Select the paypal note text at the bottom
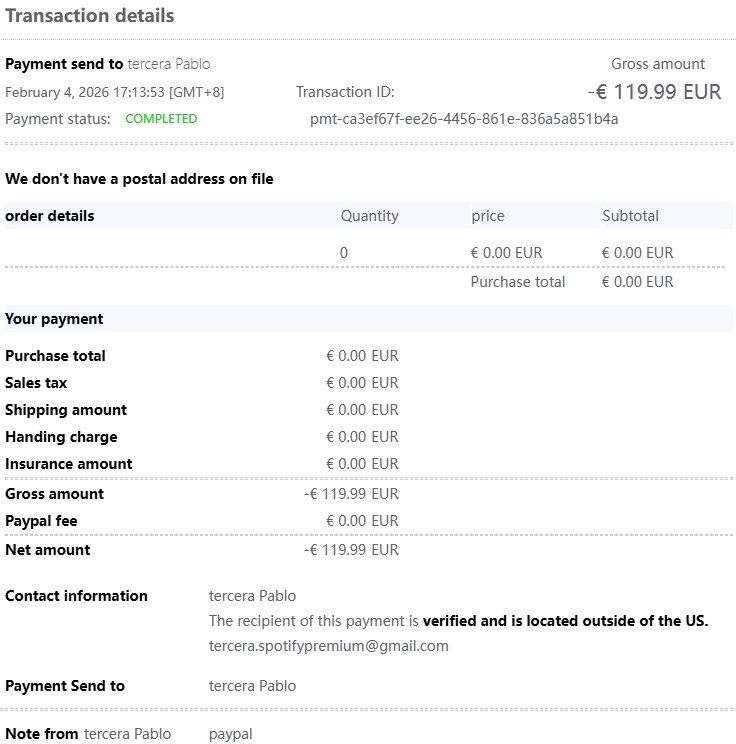 230,734
